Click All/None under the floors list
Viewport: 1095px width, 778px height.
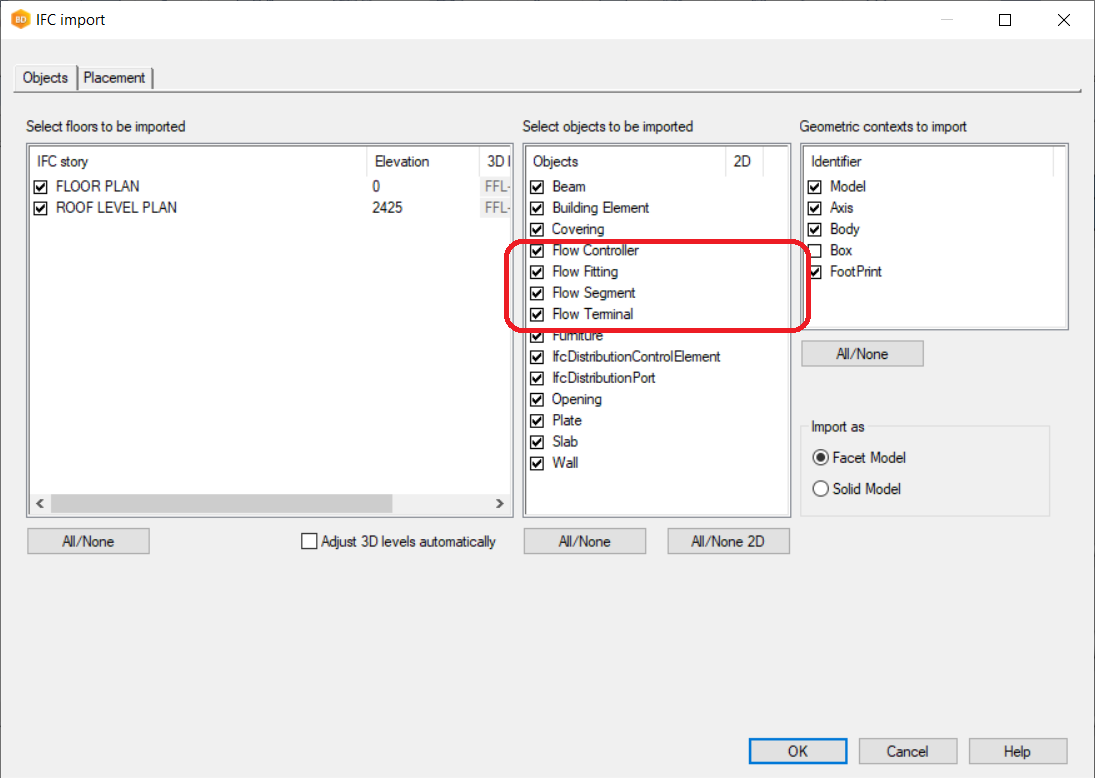88,541
